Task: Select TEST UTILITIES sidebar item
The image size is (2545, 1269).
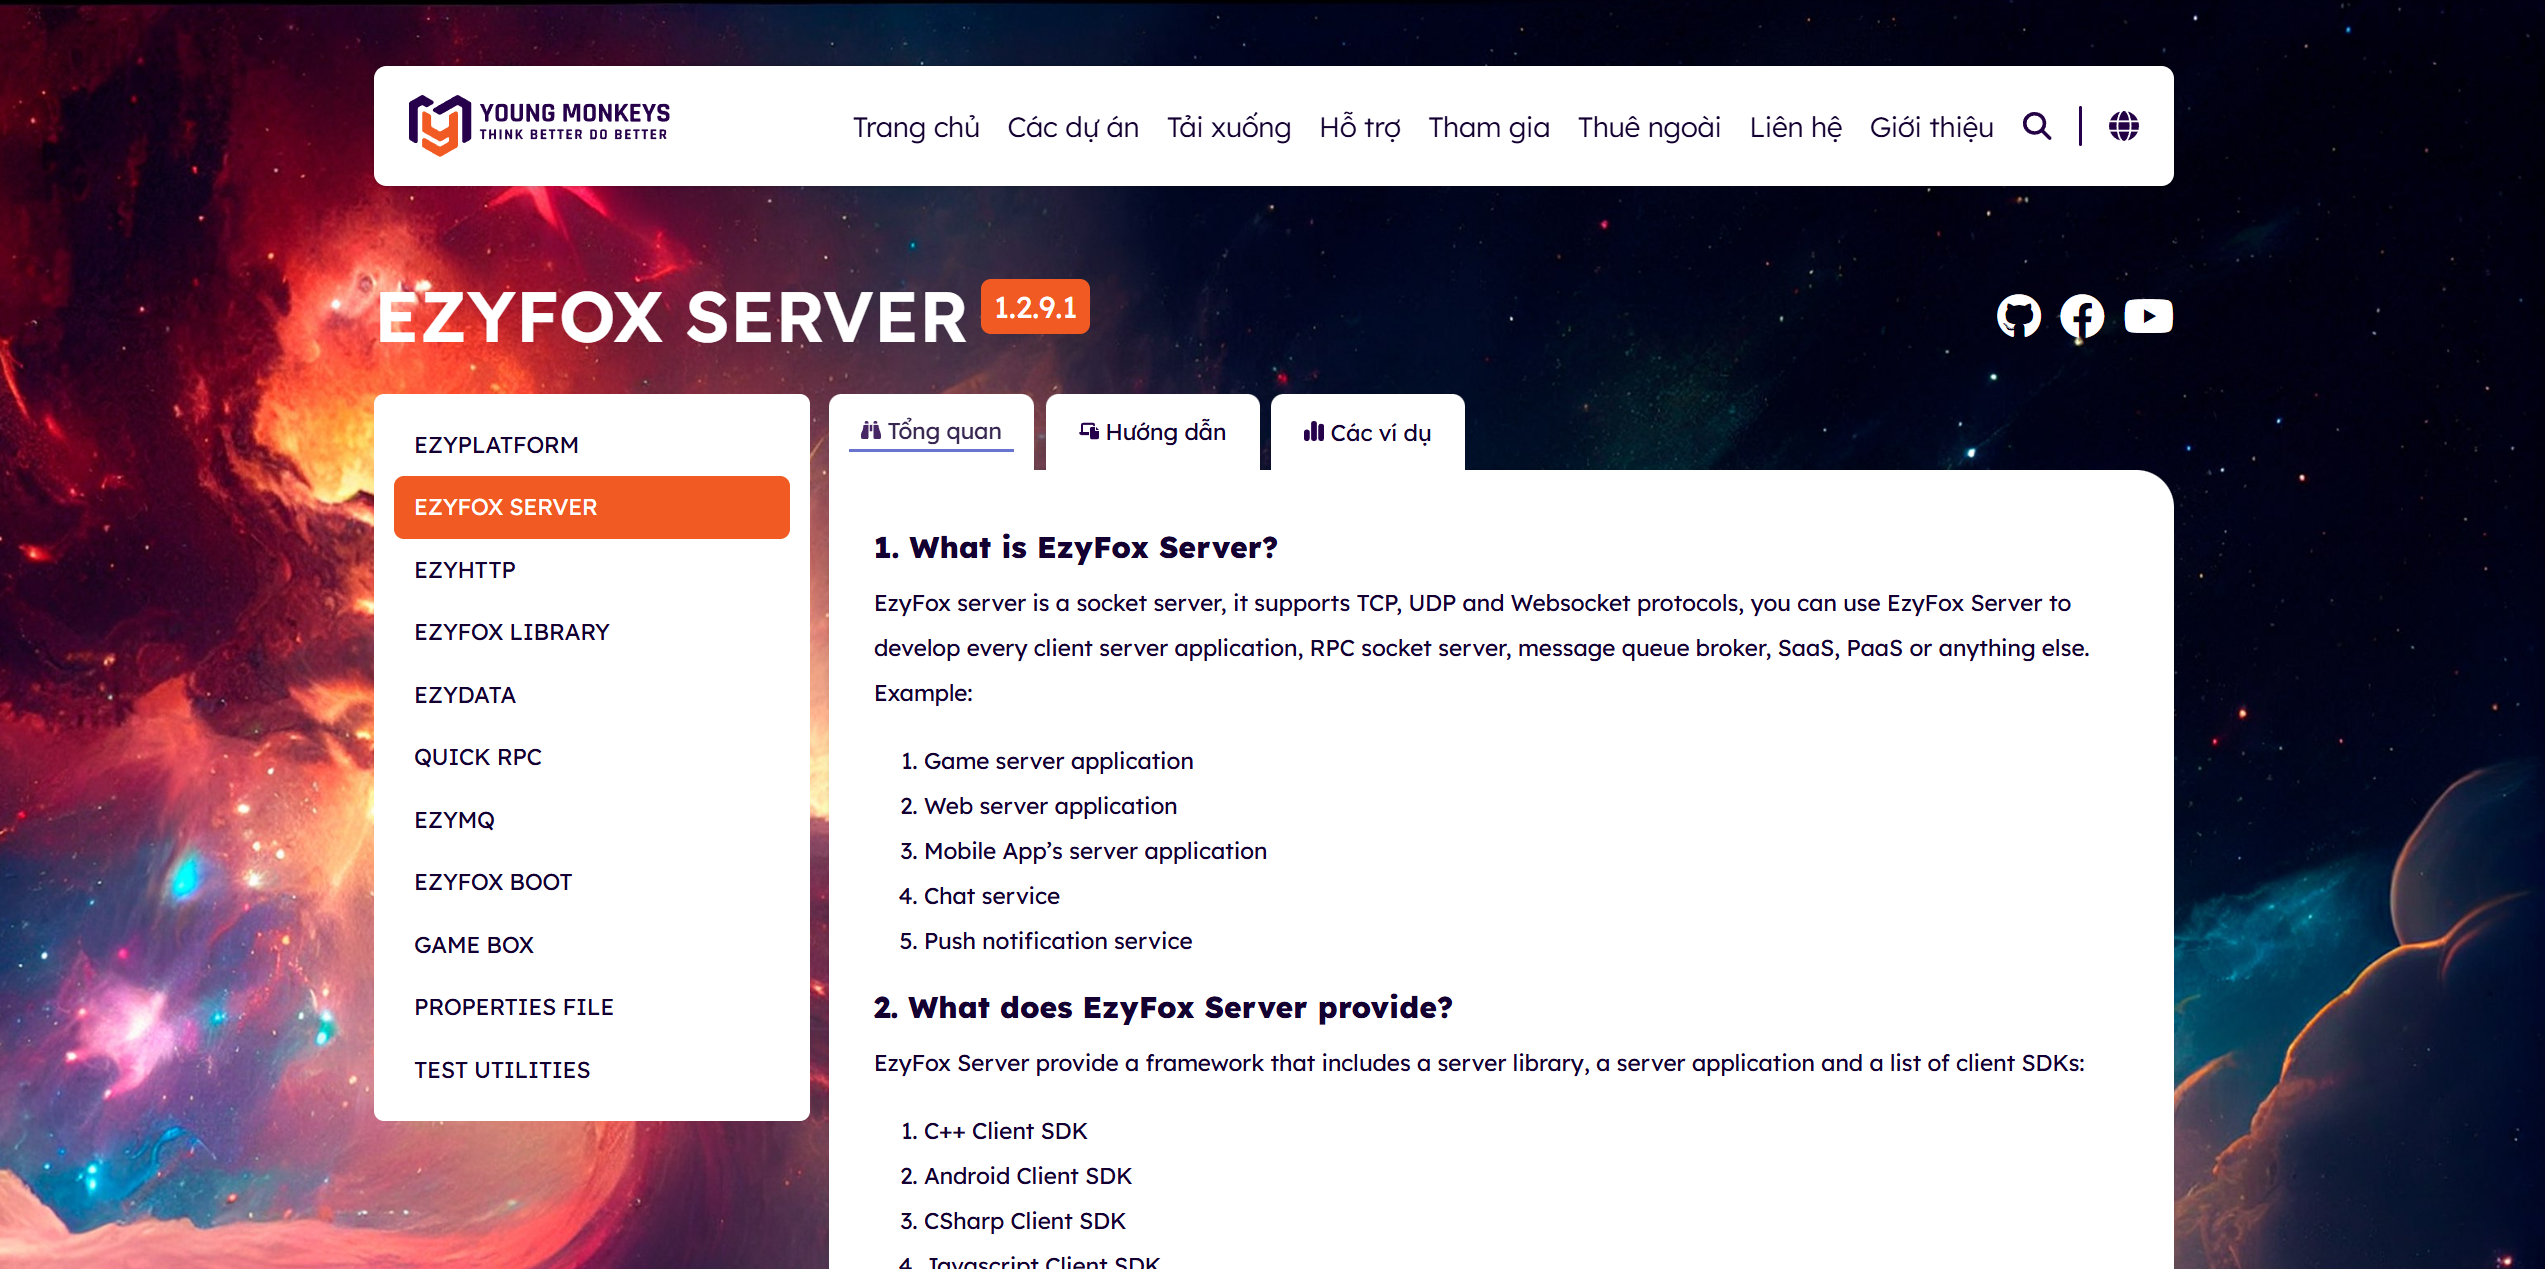Action: (x=502, y=1070)
